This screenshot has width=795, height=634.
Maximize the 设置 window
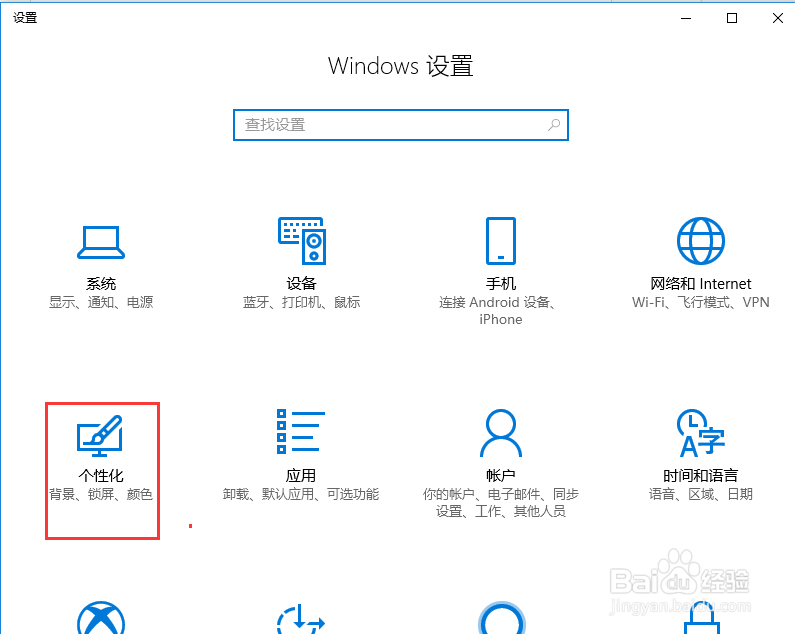click(x=732, y=18)
